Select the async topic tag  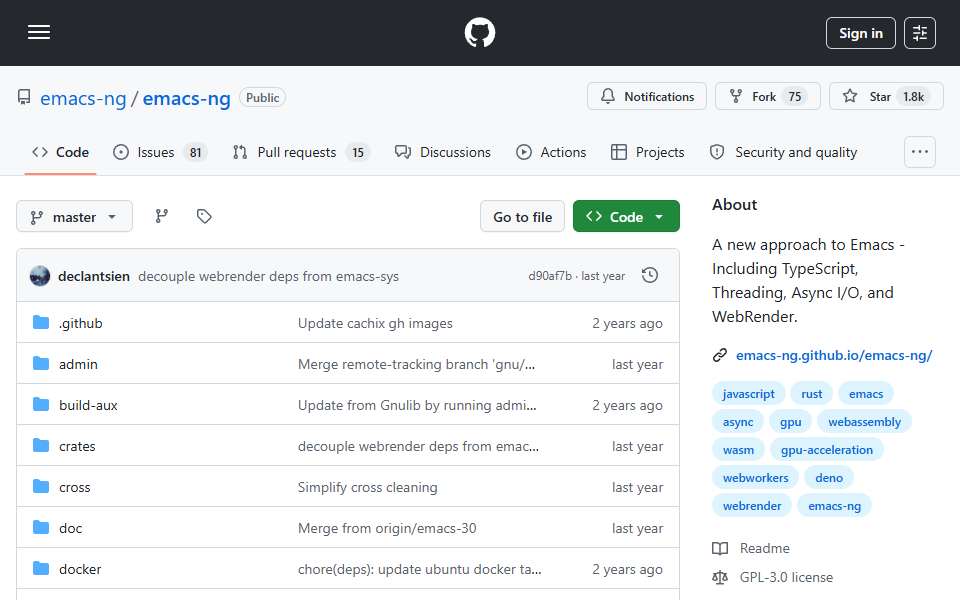(738, 422)
